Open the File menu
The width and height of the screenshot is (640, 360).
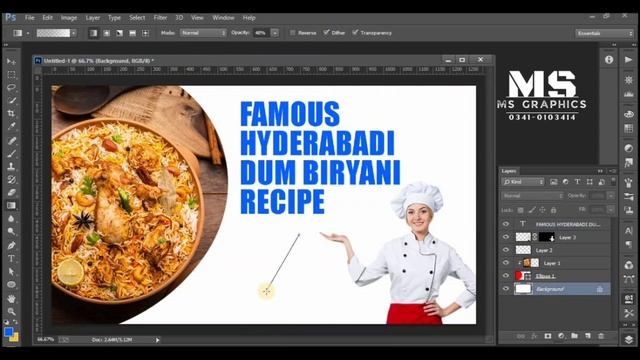[29, 18]
